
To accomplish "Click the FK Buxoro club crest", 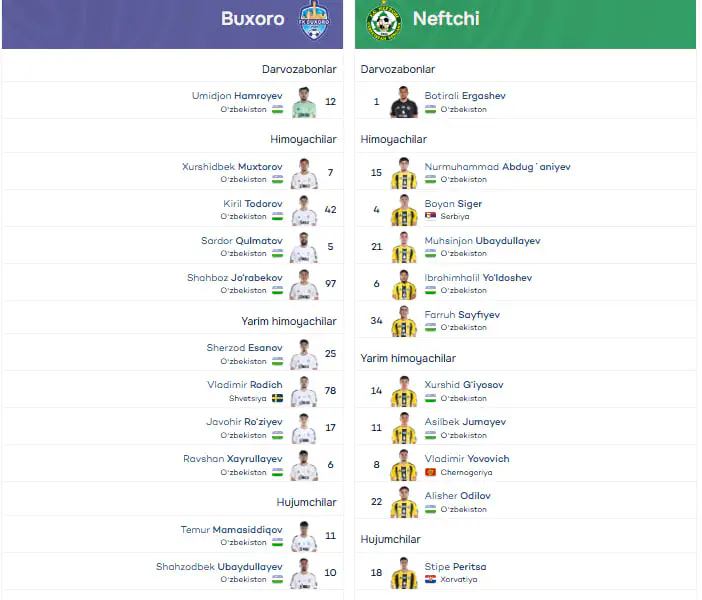I will (x=314, y=20).
